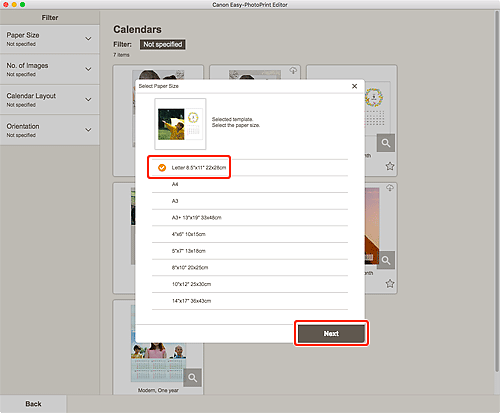Choose the A3 paper size
The width and height of the screenshot is (500, 413).
point(250,201)
